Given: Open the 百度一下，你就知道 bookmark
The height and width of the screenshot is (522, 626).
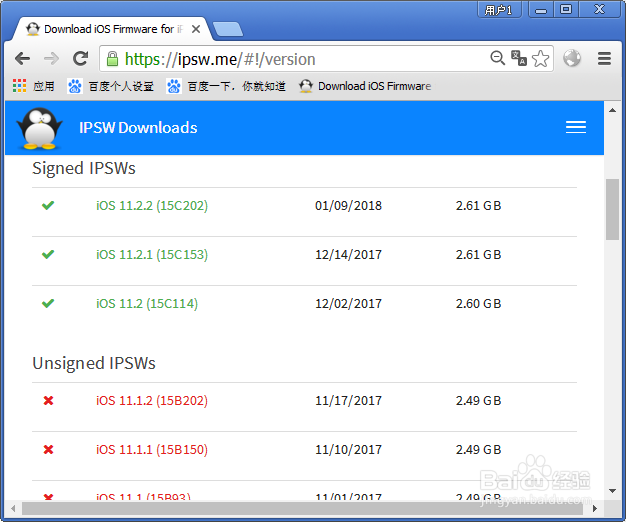Looking at the screenshot, I should pyautogui.click(x=226, y=86).
